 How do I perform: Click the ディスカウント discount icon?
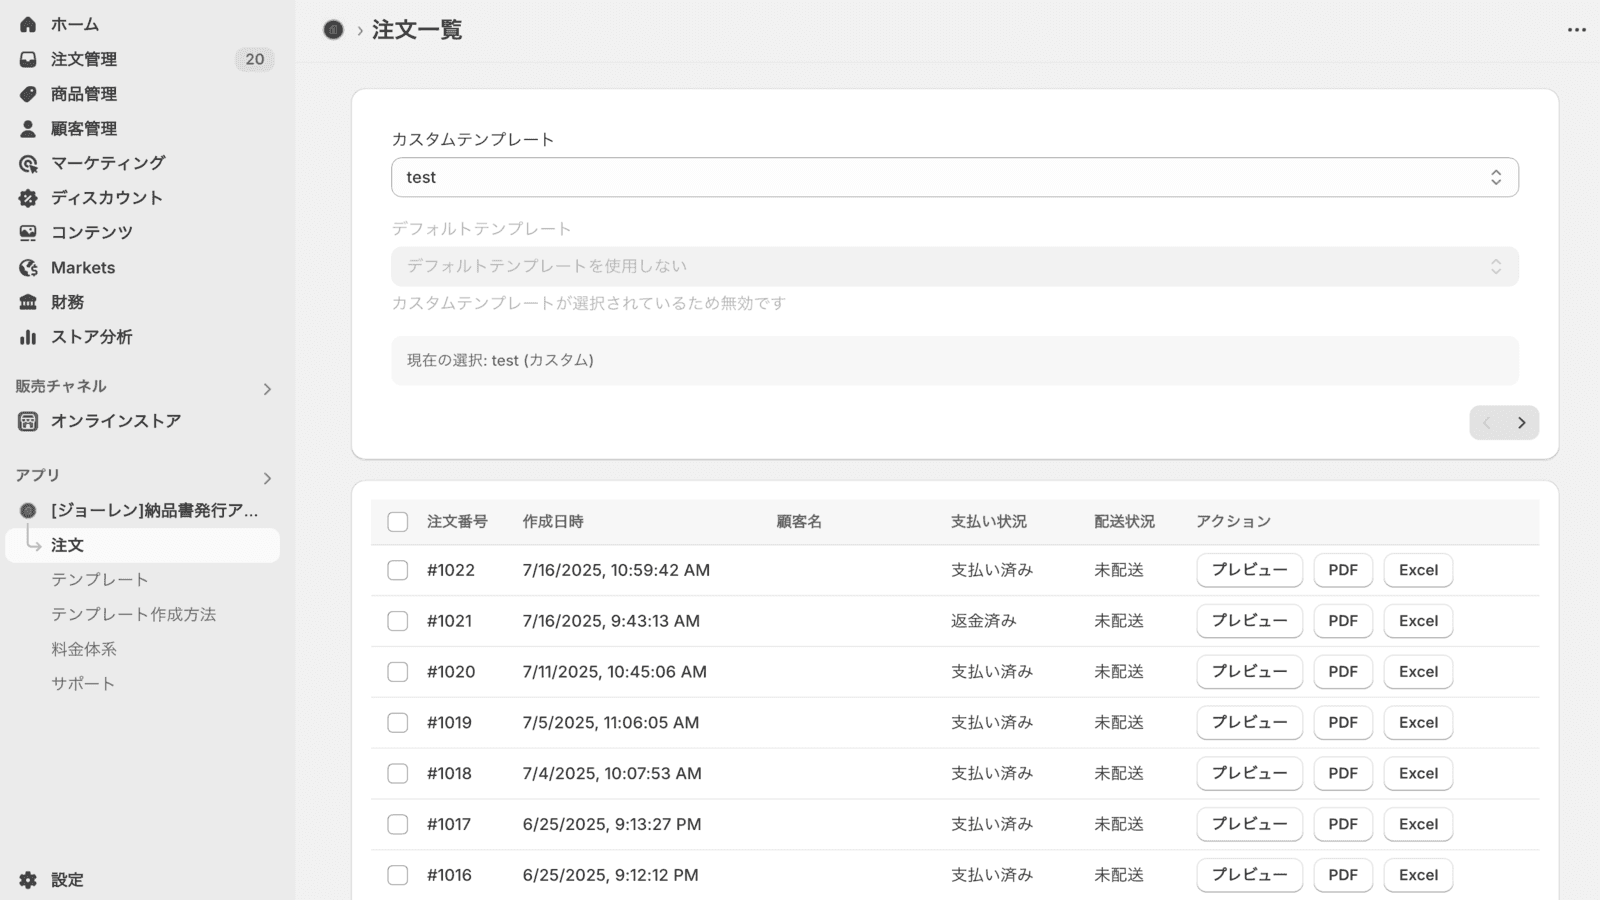[27, 197]
